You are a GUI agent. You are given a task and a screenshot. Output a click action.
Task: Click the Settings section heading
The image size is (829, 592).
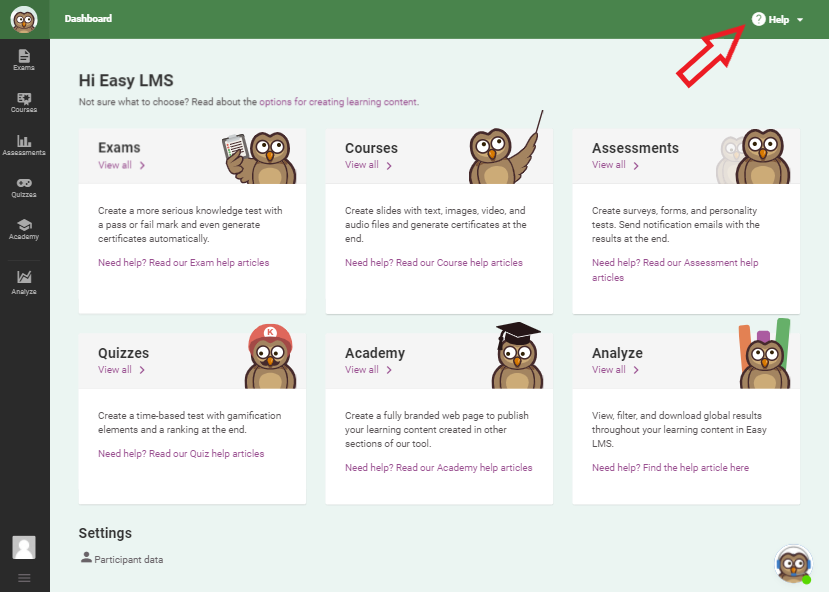tap(105, 533)
